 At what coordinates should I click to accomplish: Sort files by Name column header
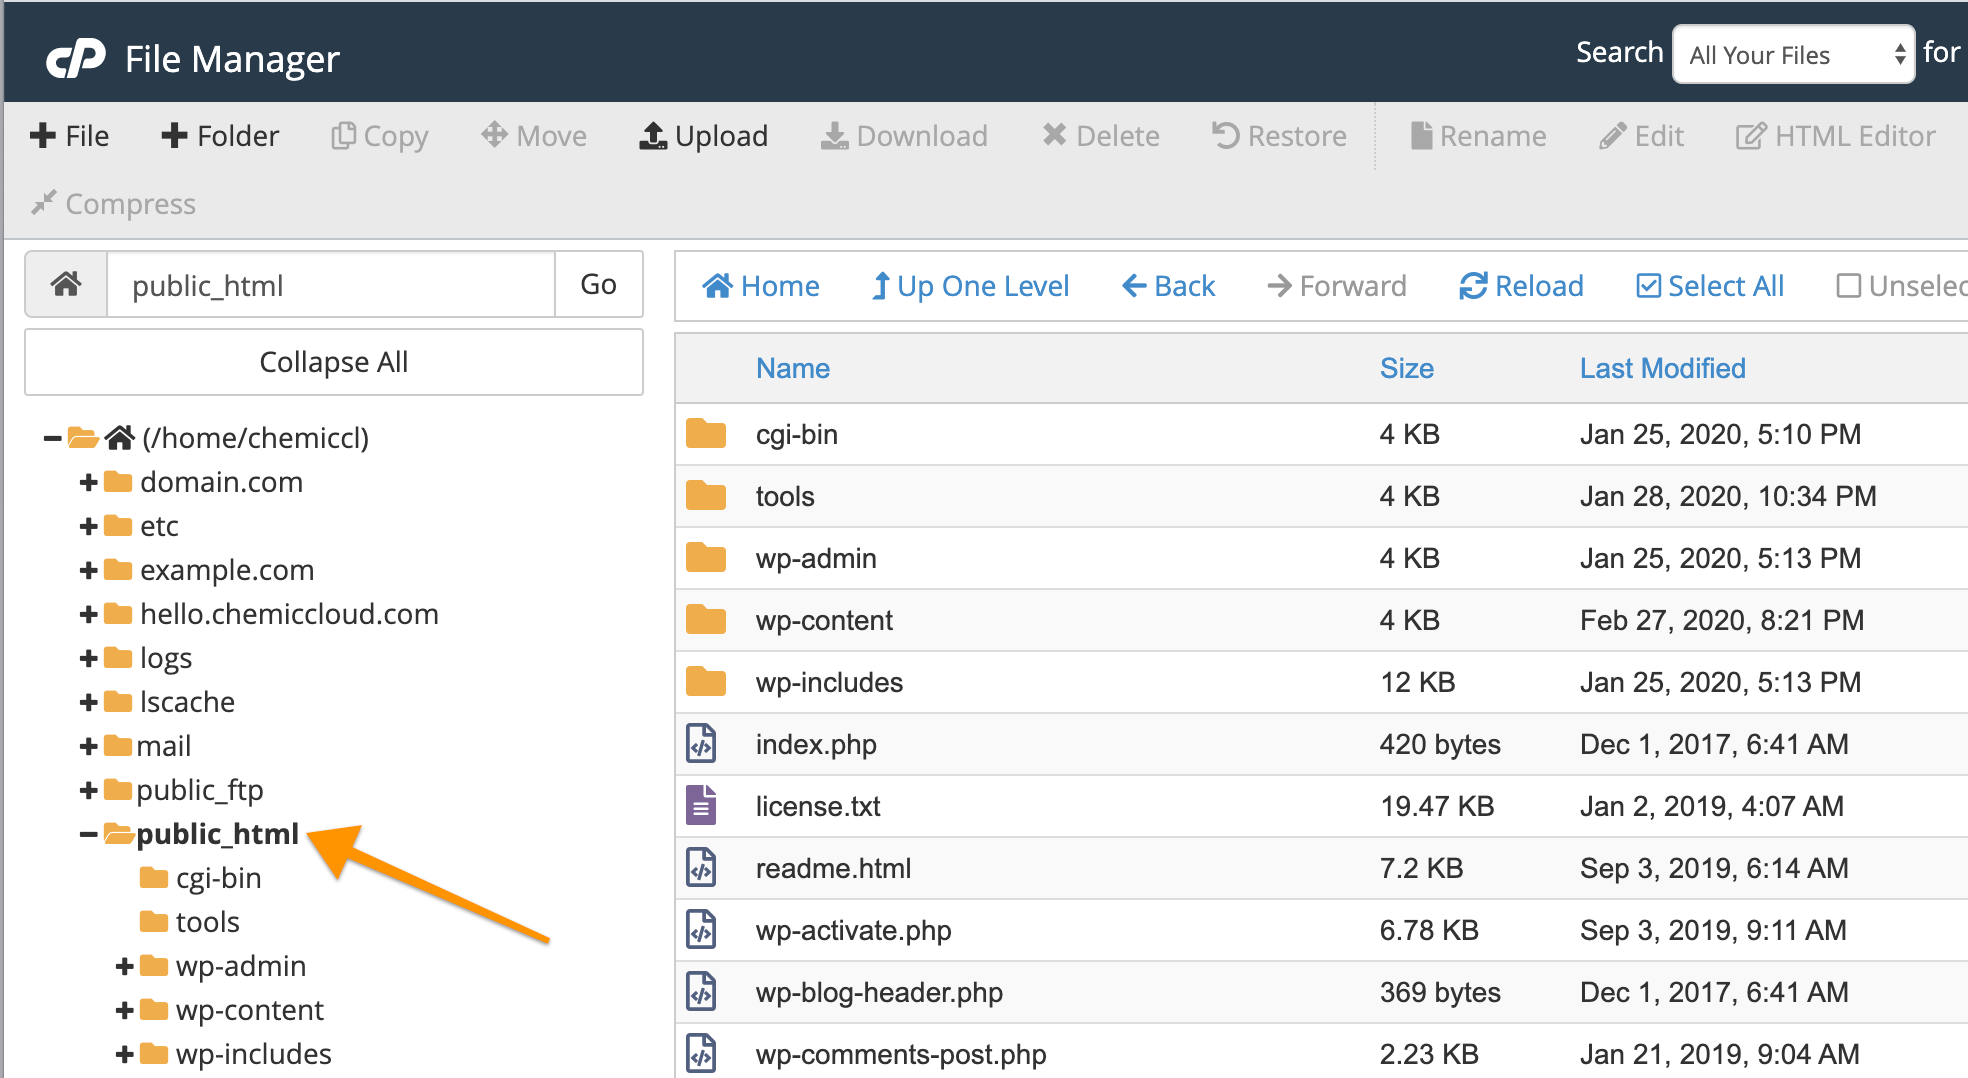792,368
